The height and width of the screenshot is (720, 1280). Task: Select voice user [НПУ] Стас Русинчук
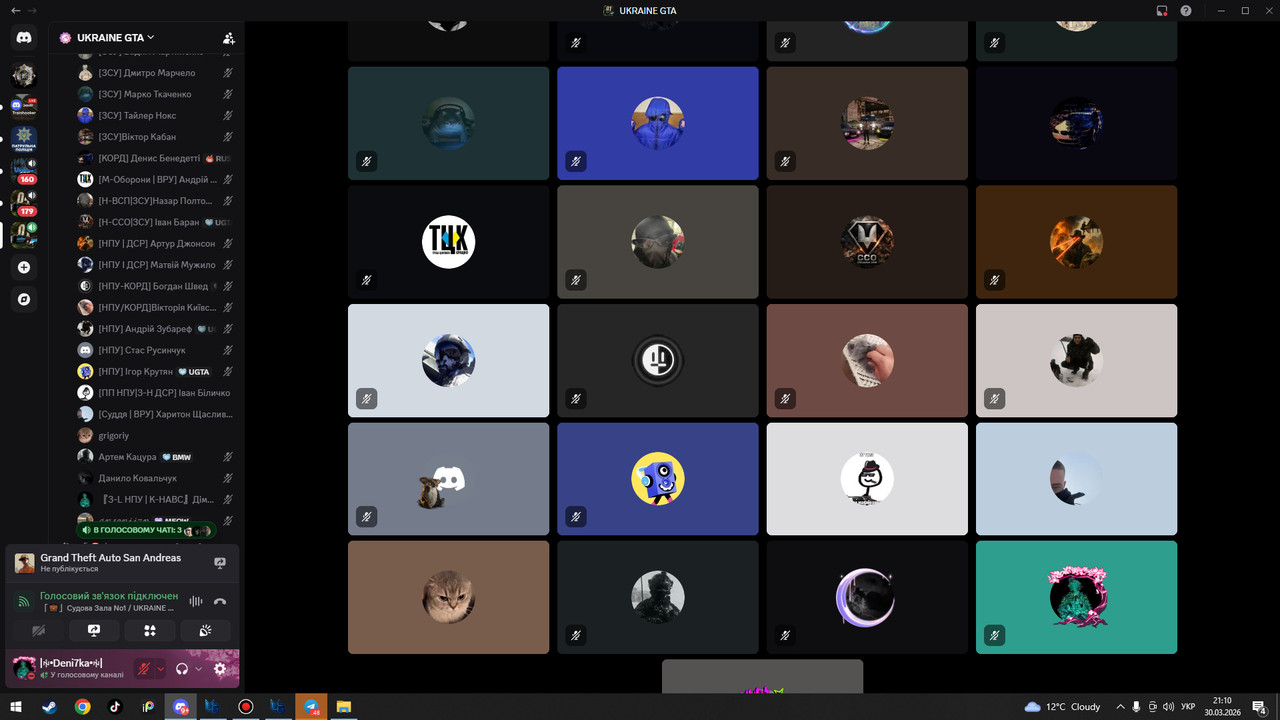pos(155,350)
